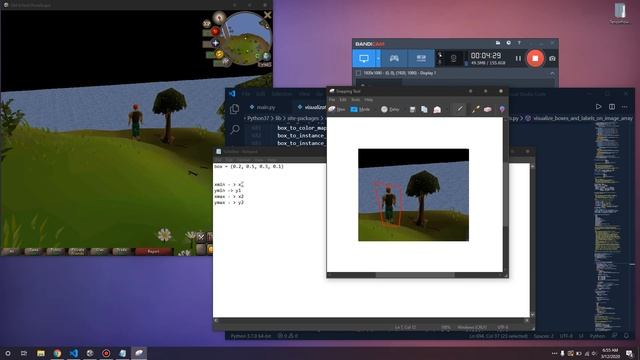
Task: Stop the Bandicam recording
Action: (x=535, y=58)
